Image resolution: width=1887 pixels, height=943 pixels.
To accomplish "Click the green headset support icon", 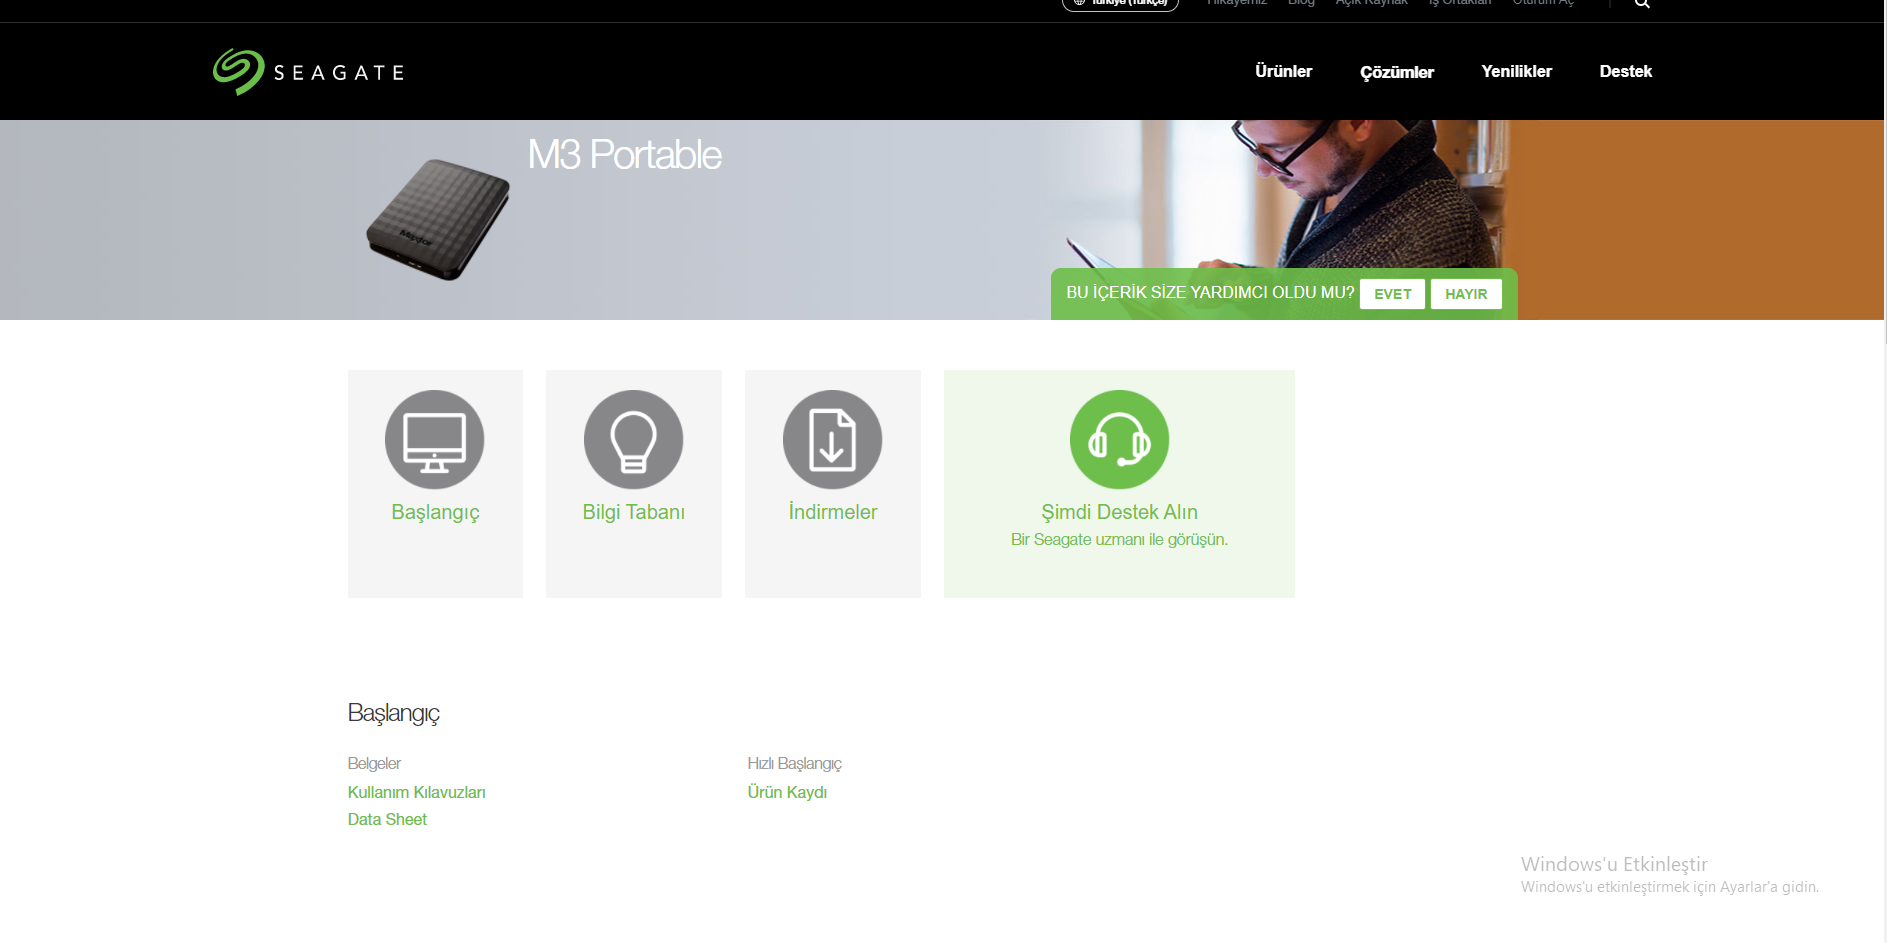I will pyautogui.click(x=1120, y=440).
